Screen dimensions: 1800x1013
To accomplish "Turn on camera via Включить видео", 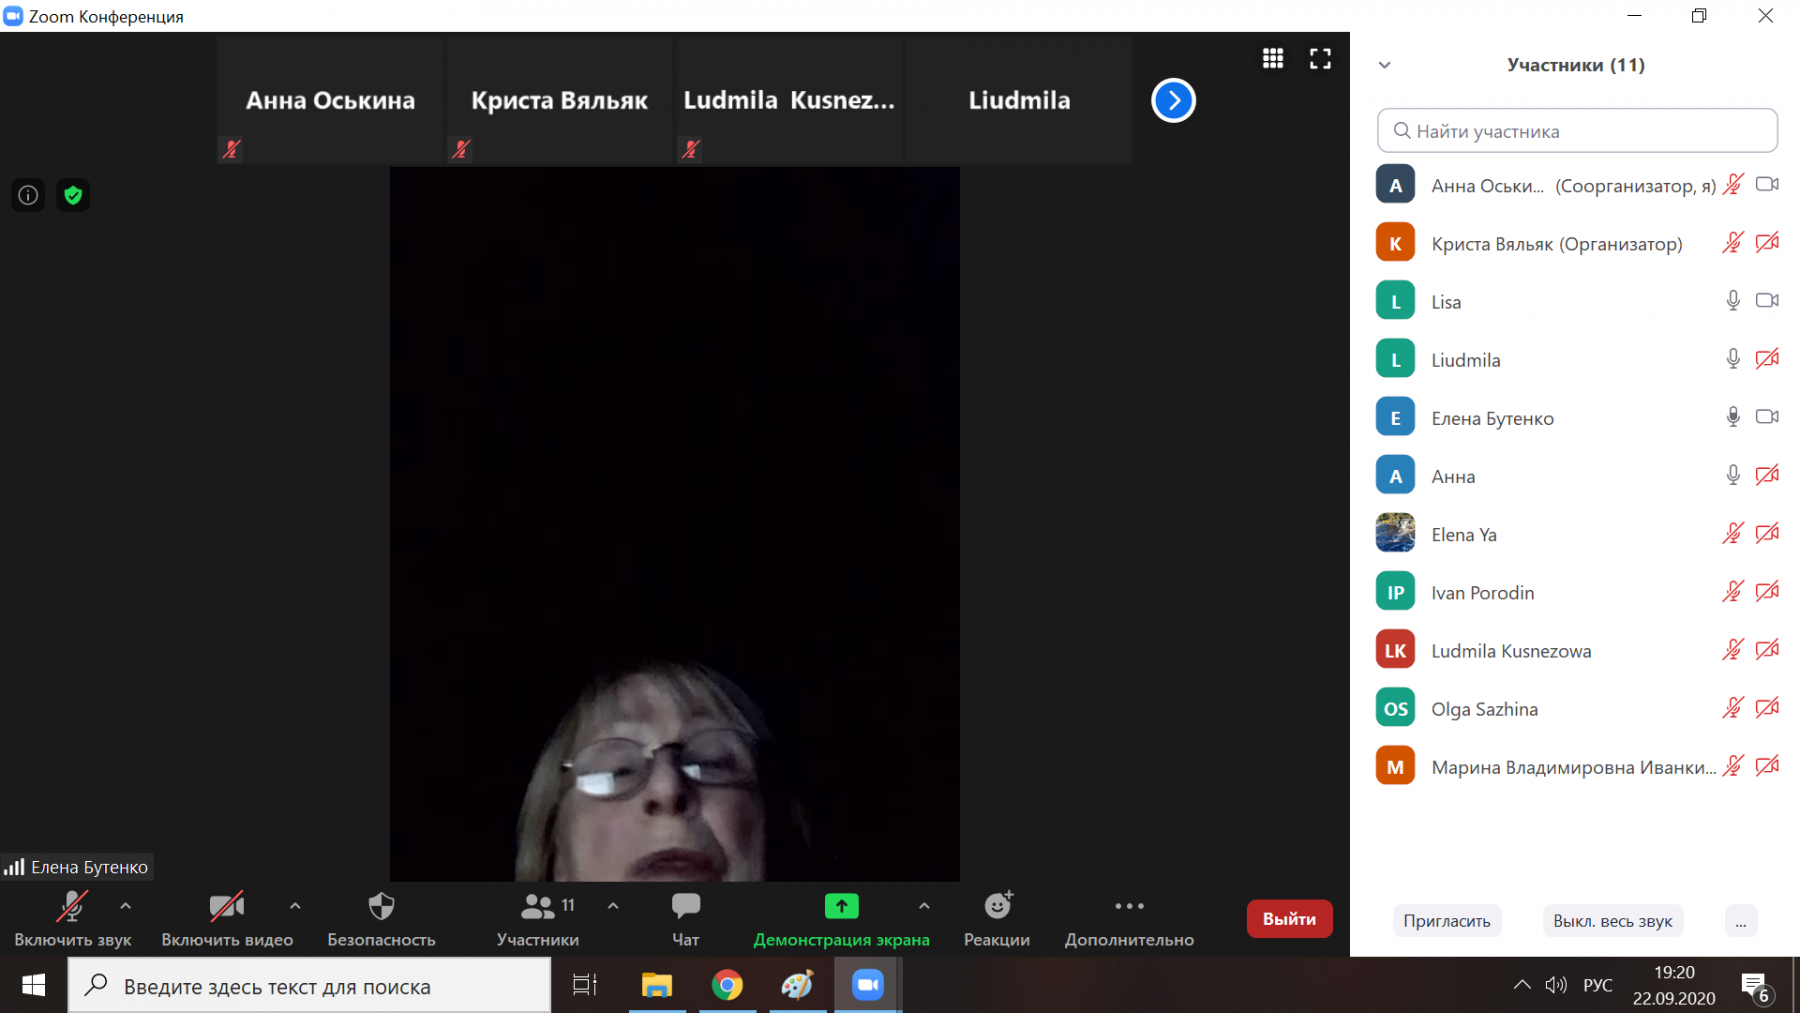I will 227,919.
